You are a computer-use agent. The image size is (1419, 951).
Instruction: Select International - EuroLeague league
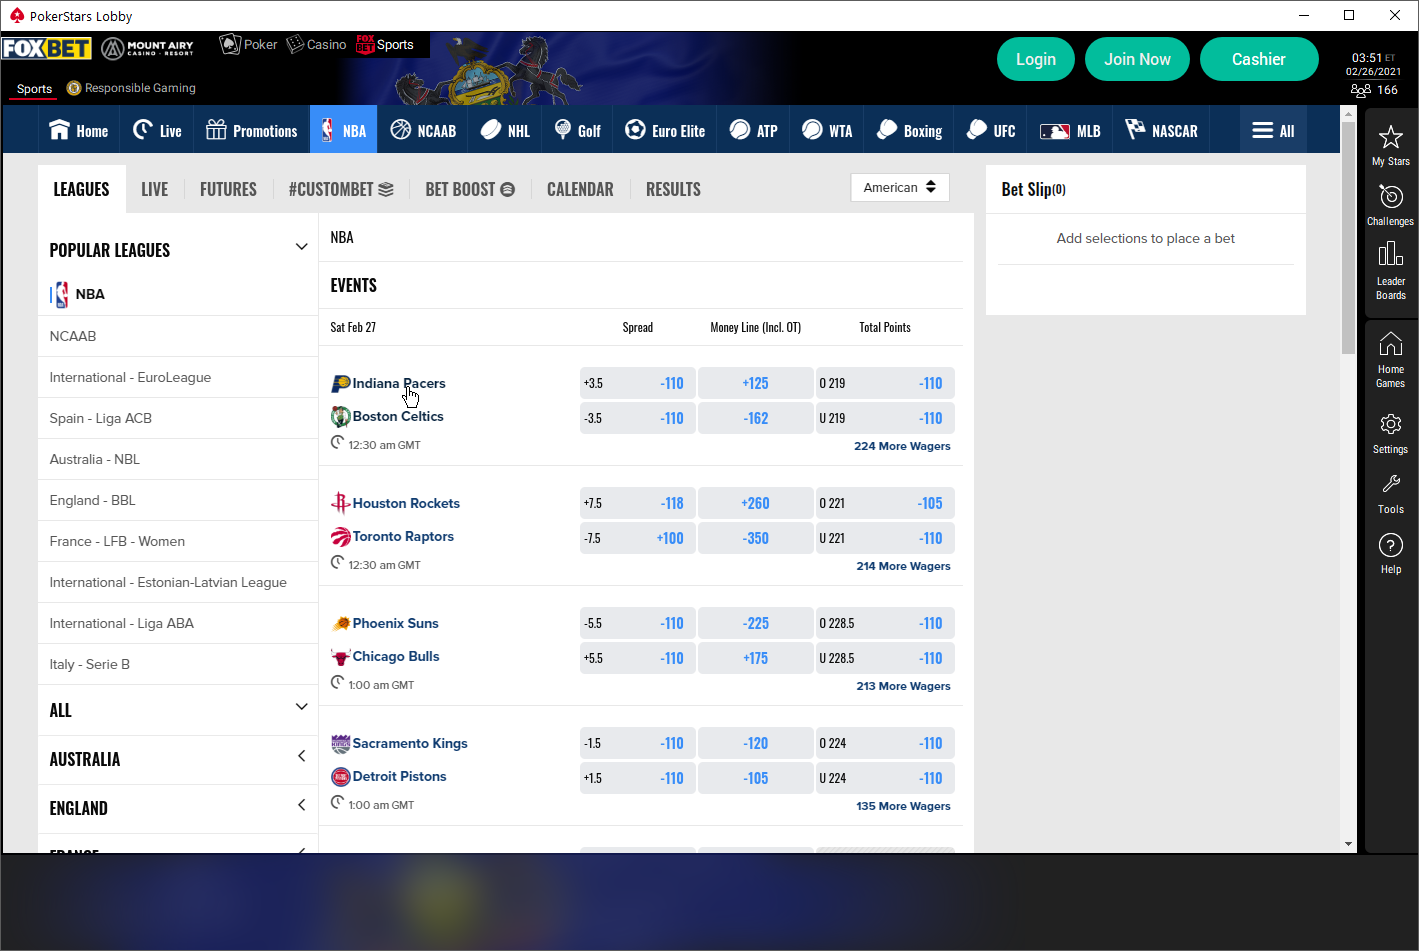[178, 377]
